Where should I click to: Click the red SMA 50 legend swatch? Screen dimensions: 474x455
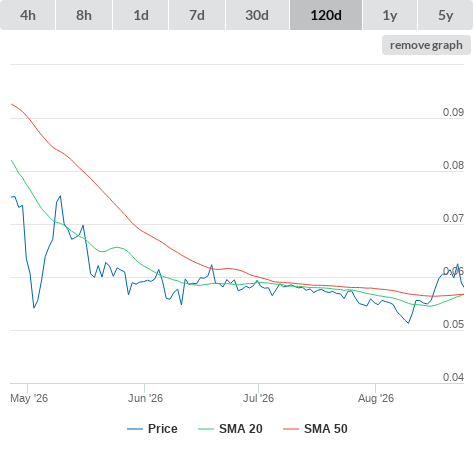click(291, 429)
